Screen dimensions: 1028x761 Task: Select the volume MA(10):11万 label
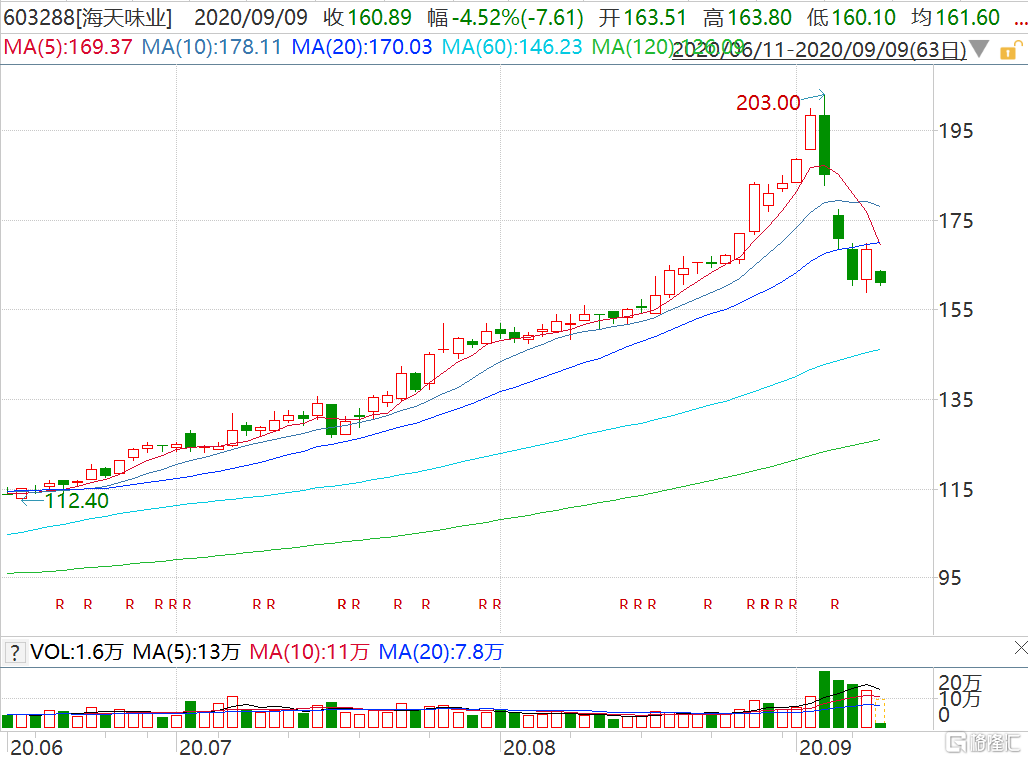309,652
